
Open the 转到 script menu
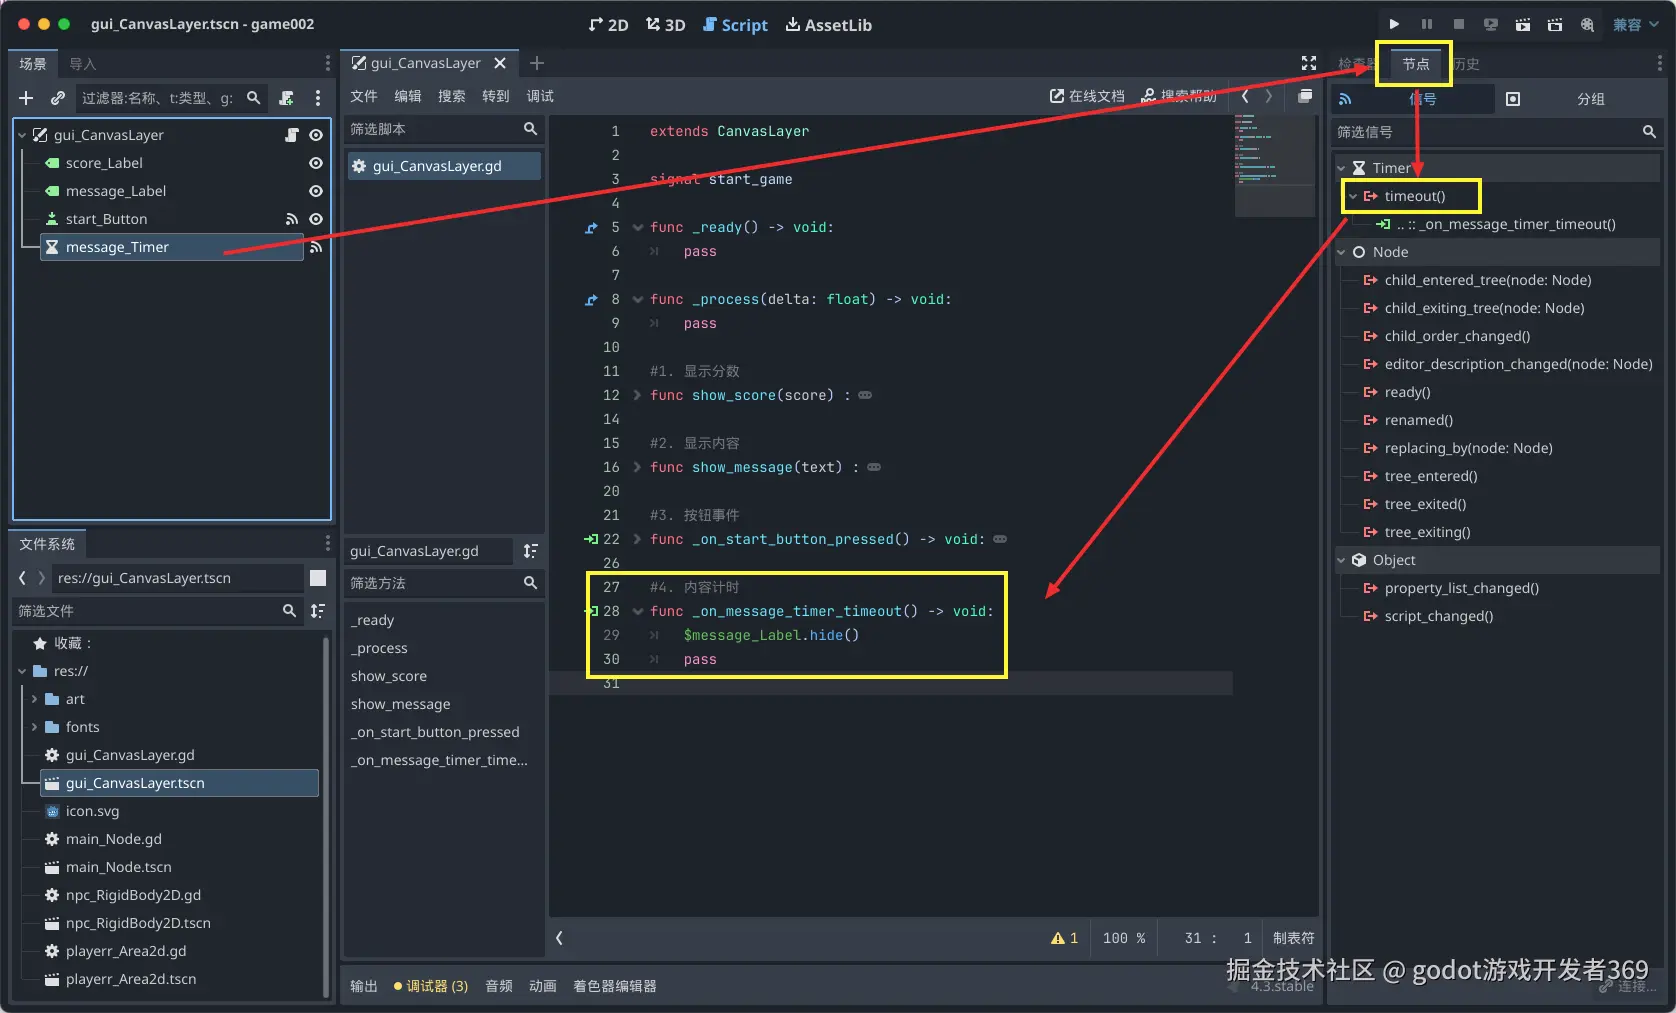point(496,96)
